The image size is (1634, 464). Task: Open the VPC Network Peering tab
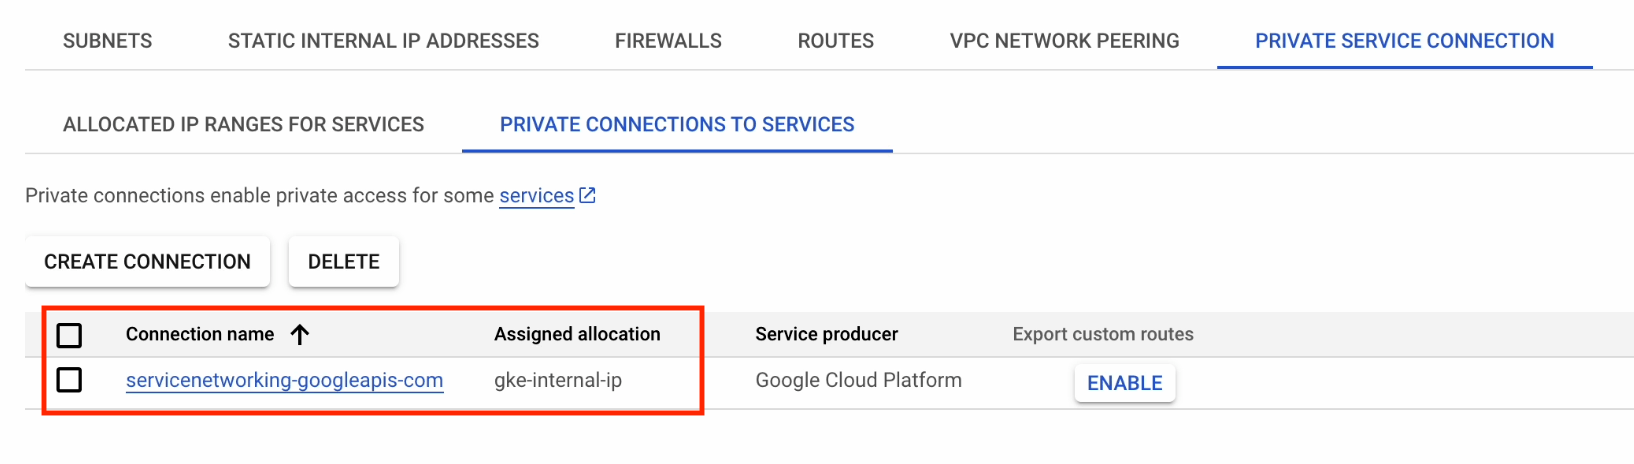pyautogui.click(x=1064, y=41)
